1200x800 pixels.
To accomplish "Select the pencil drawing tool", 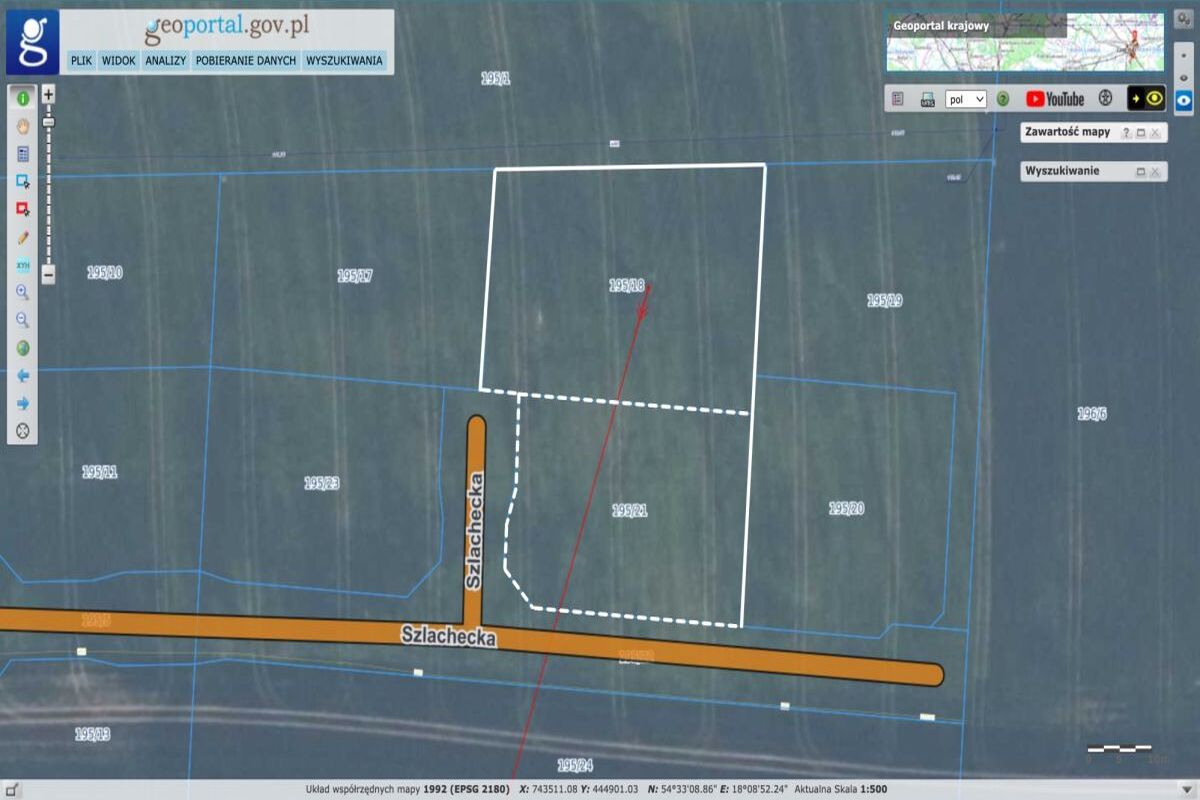I will point(22,238).
